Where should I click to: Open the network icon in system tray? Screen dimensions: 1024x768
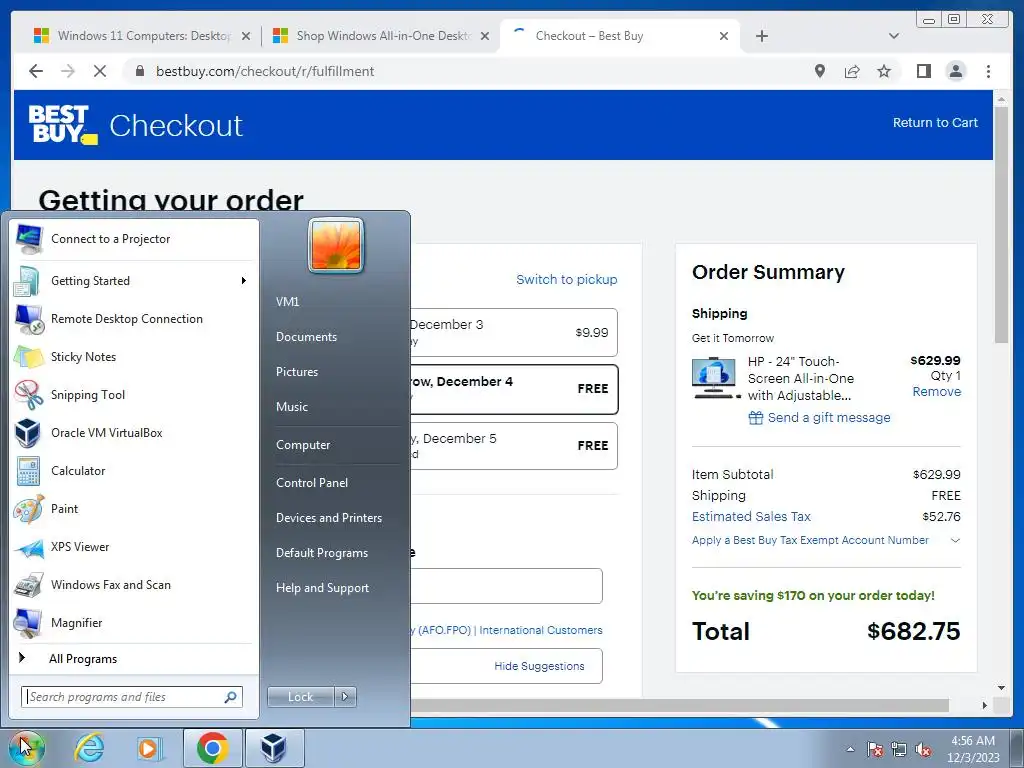tap(899, 750)
